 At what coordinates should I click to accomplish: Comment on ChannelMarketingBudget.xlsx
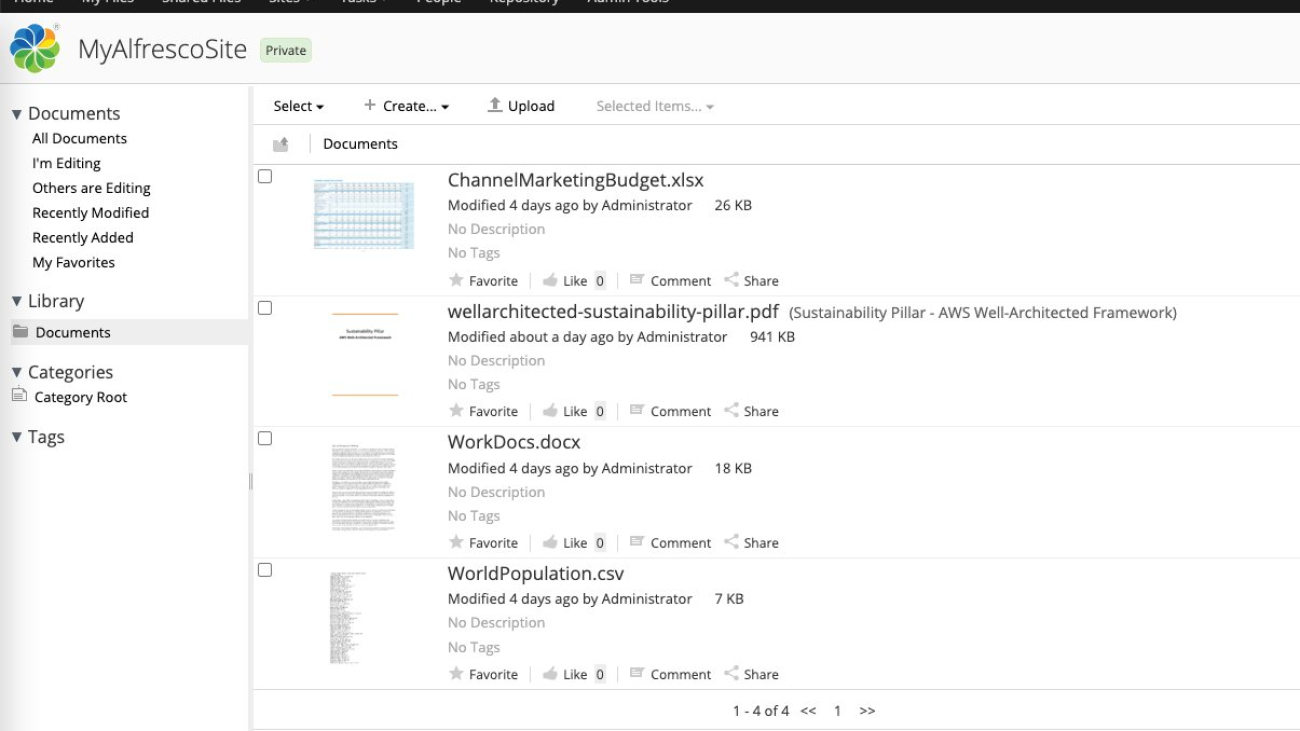[x=670, y=281]
